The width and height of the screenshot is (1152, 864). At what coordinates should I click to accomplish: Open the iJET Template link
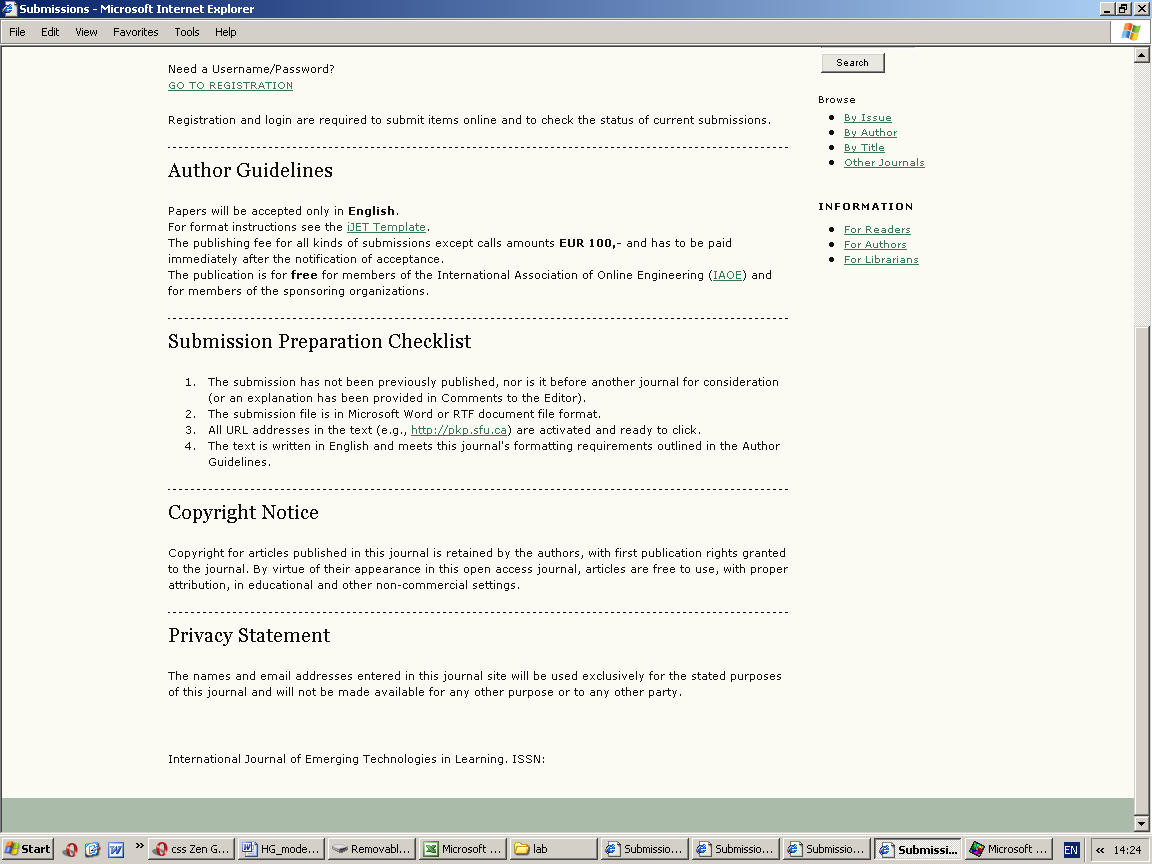[386, 227]
